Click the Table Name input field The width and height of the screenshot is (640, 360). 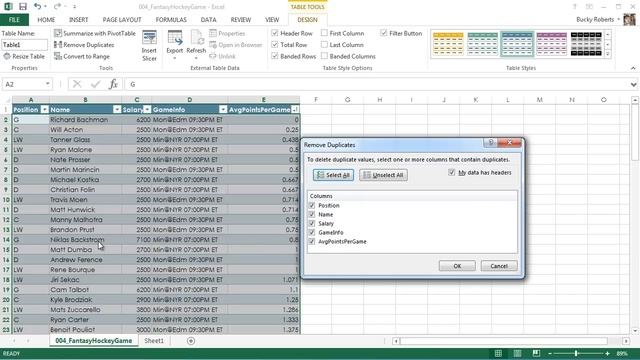(x=24, y=45)
